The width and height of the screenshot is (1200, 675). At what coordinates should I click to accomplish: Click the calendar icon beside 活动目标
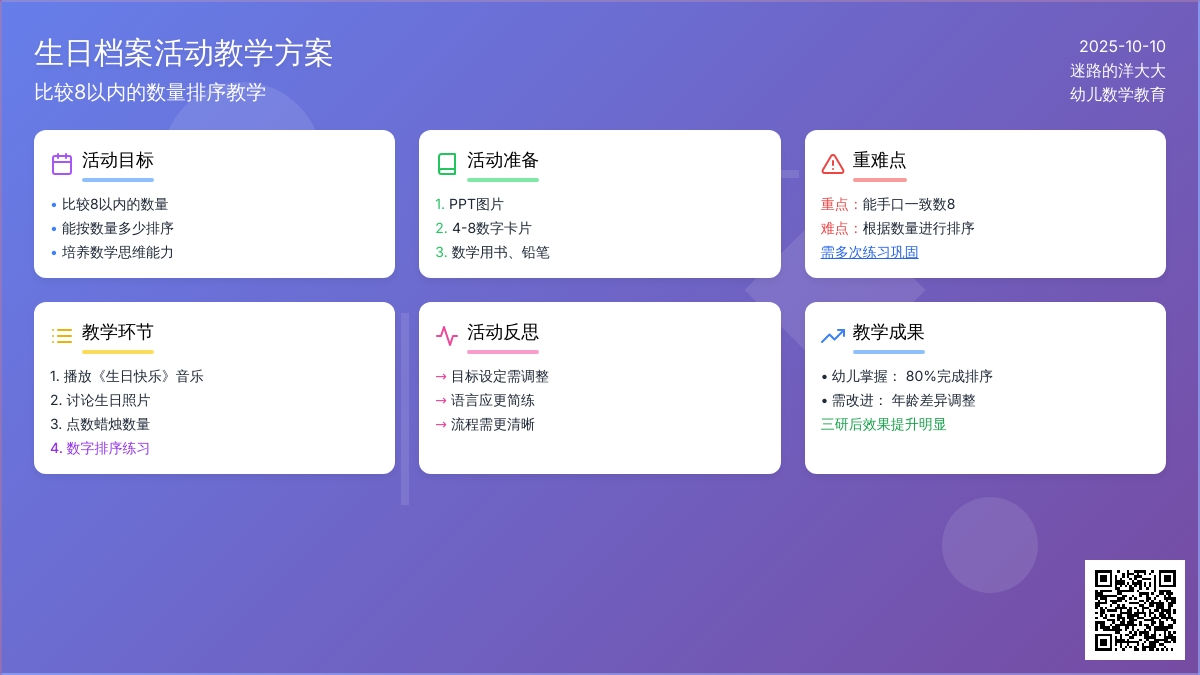(x=62, y=164)
